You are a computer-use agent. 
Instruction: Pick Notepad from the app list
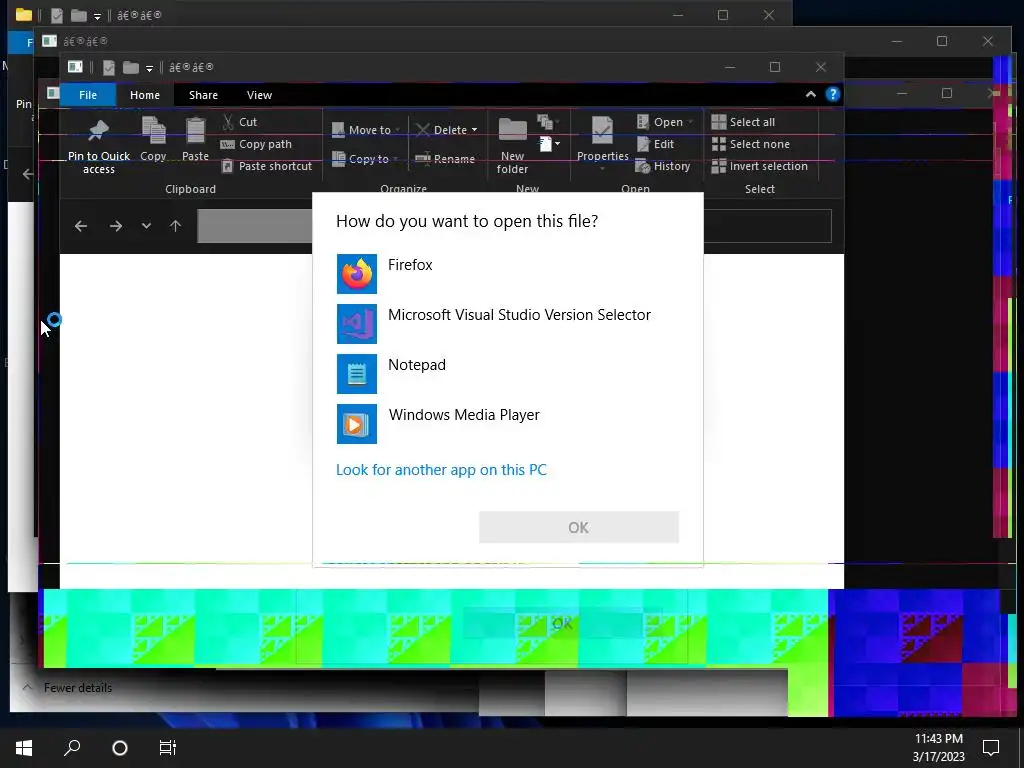click(x=507, y=374)
